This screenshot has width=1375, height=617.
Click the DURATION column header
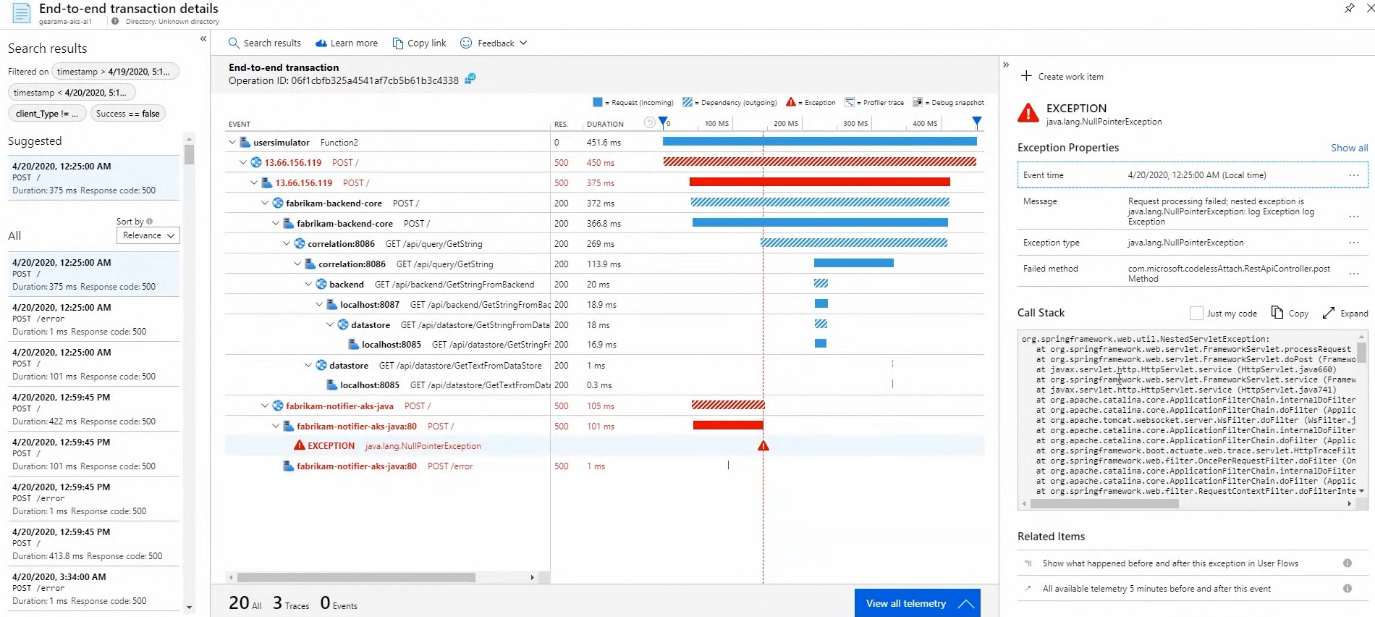tap(605, 124)
